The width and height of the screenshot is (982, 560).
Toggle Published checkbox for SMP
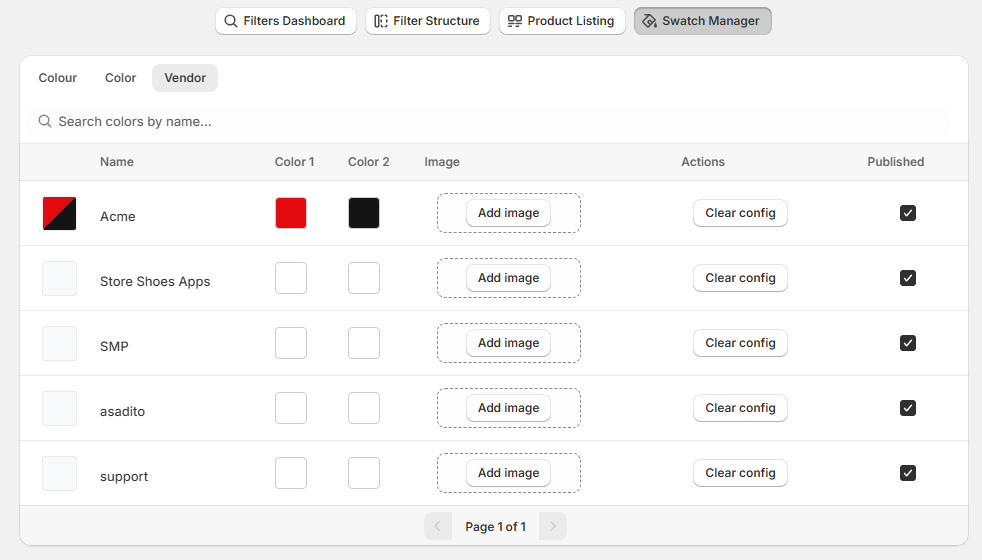click(907, 343)
